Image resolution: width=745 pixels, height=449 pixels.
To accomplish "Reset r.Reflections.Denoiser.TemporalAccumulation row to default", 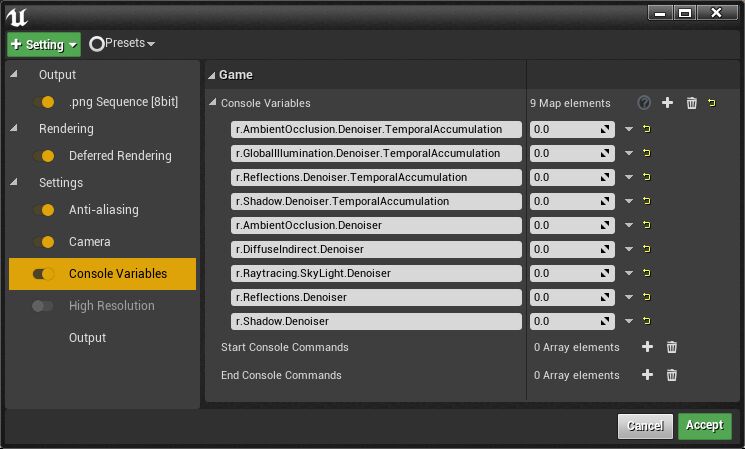I will pyautogui.click(x=647, y=177).
